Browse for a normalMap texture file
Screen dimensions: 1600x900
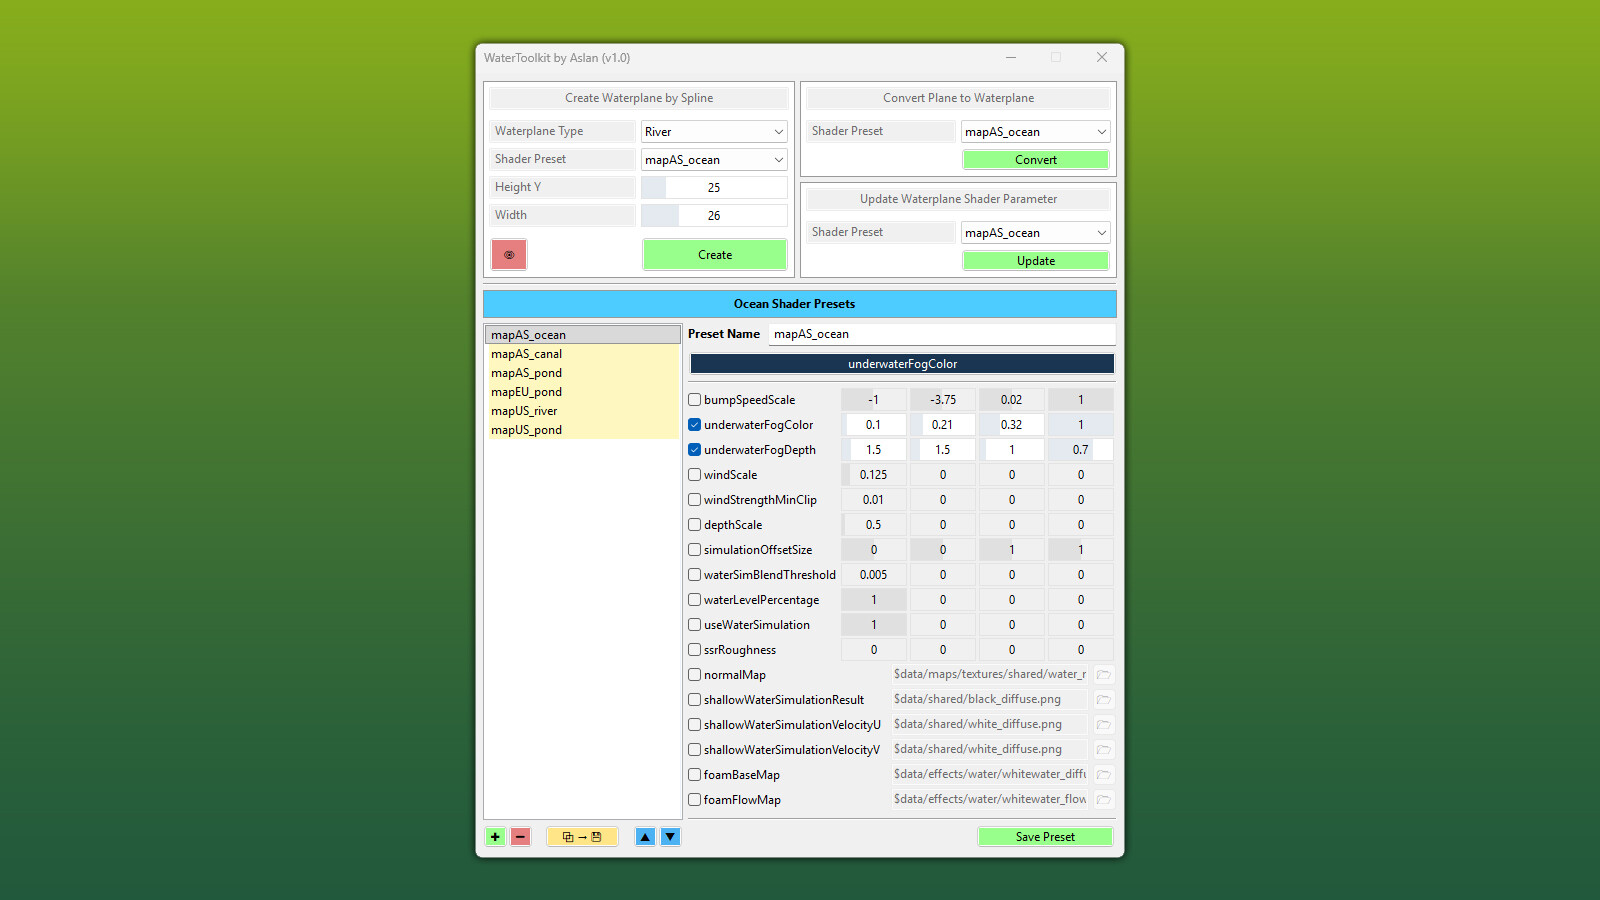[x=1103, y=675]
